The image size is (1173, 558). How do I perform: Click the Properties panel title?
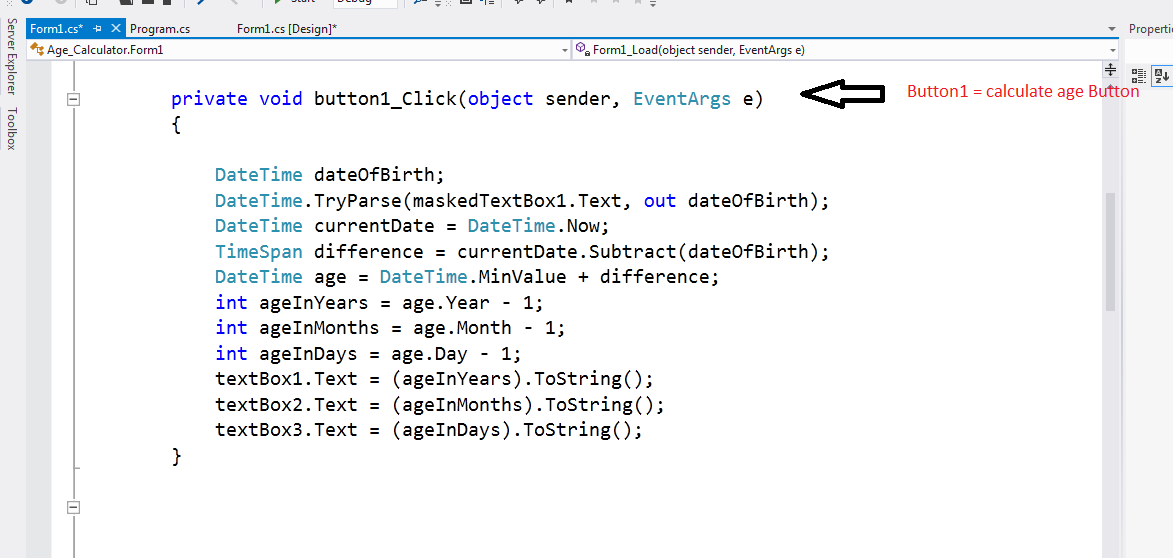pos(1151,28)
